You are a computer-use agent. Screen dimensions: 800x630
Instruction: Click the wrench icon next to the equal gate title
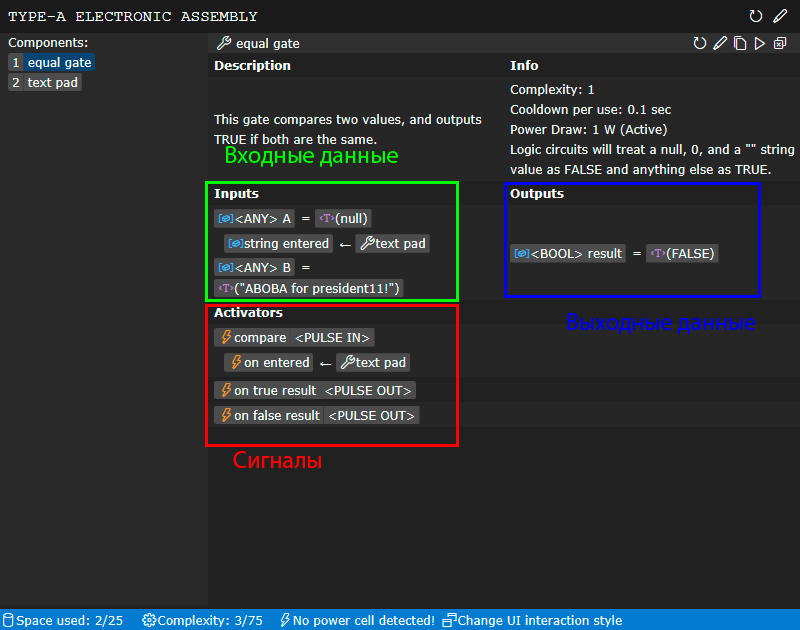(223, 43)
